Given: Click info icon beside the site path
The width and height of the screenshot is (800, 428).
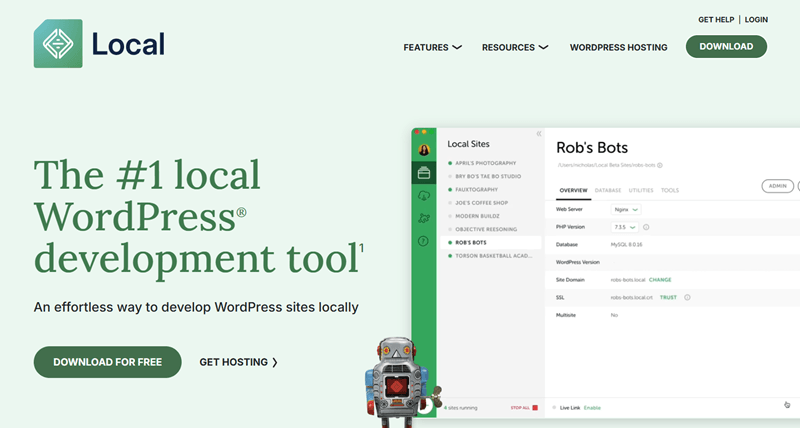Looking at the screenshot, I should point(660,165).
